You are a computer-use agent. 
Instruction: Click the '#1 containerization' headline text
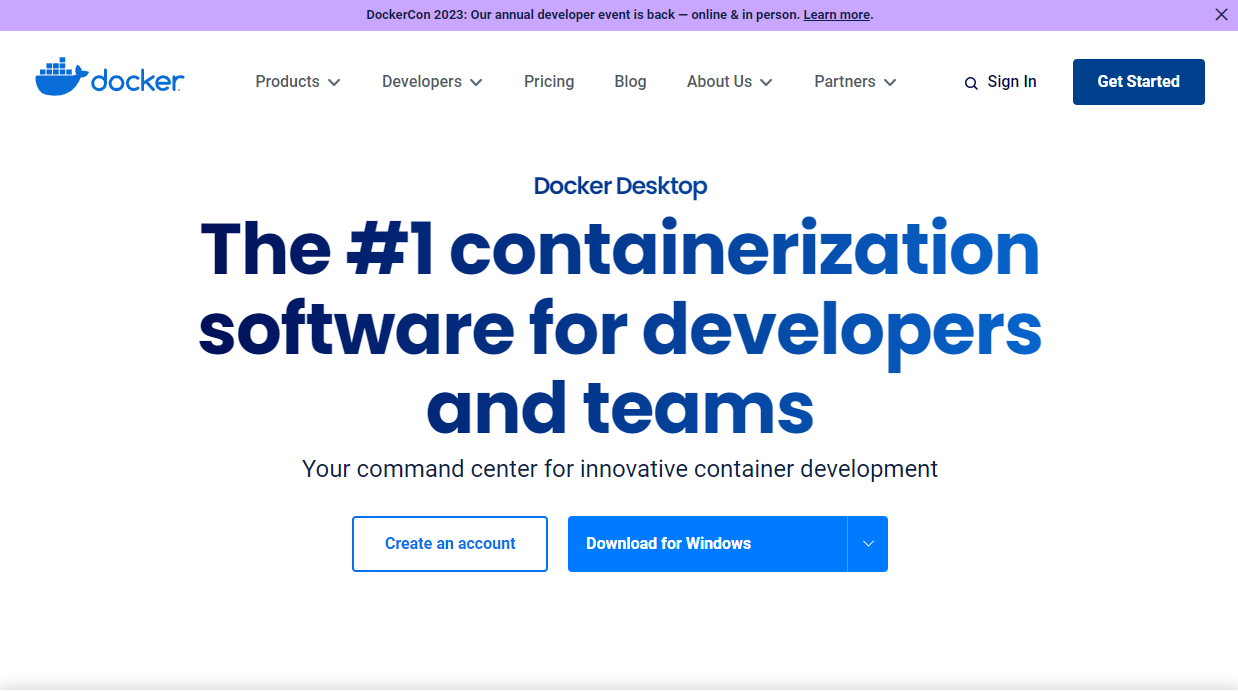tap(693, 249)
